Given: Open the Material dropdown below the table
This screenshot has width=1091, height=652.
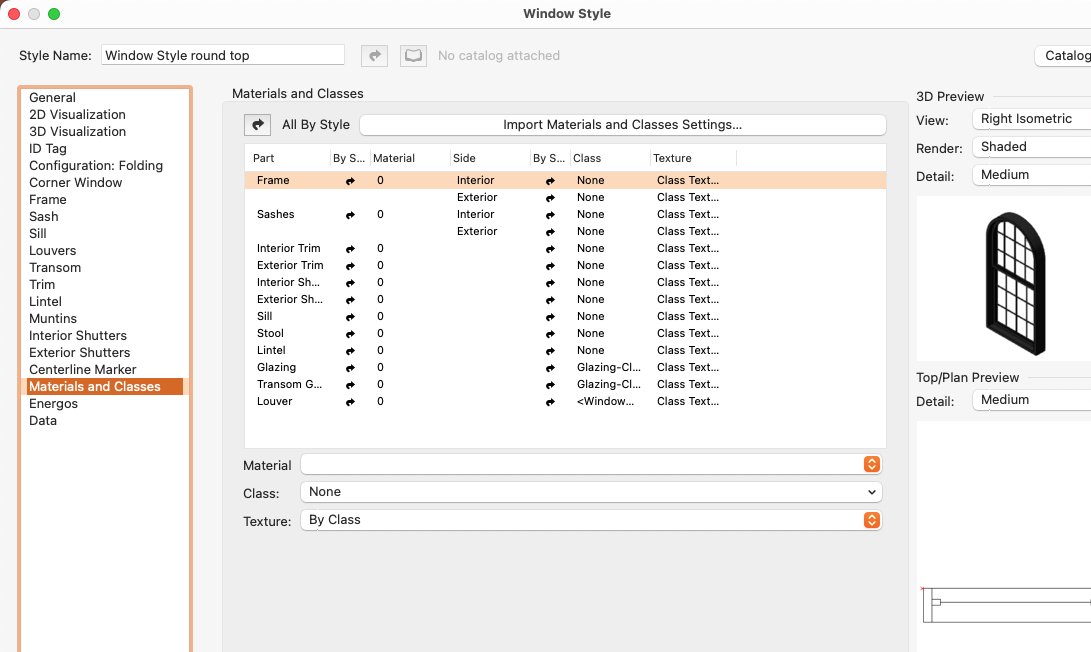Looking at the screenshot, I should point(590,465).
